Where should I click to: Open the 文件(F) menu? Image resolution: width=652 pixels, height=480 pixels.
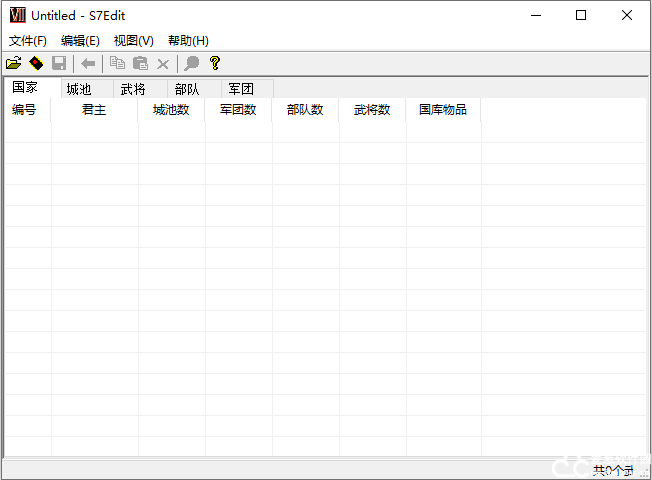(x=28, y=41)
